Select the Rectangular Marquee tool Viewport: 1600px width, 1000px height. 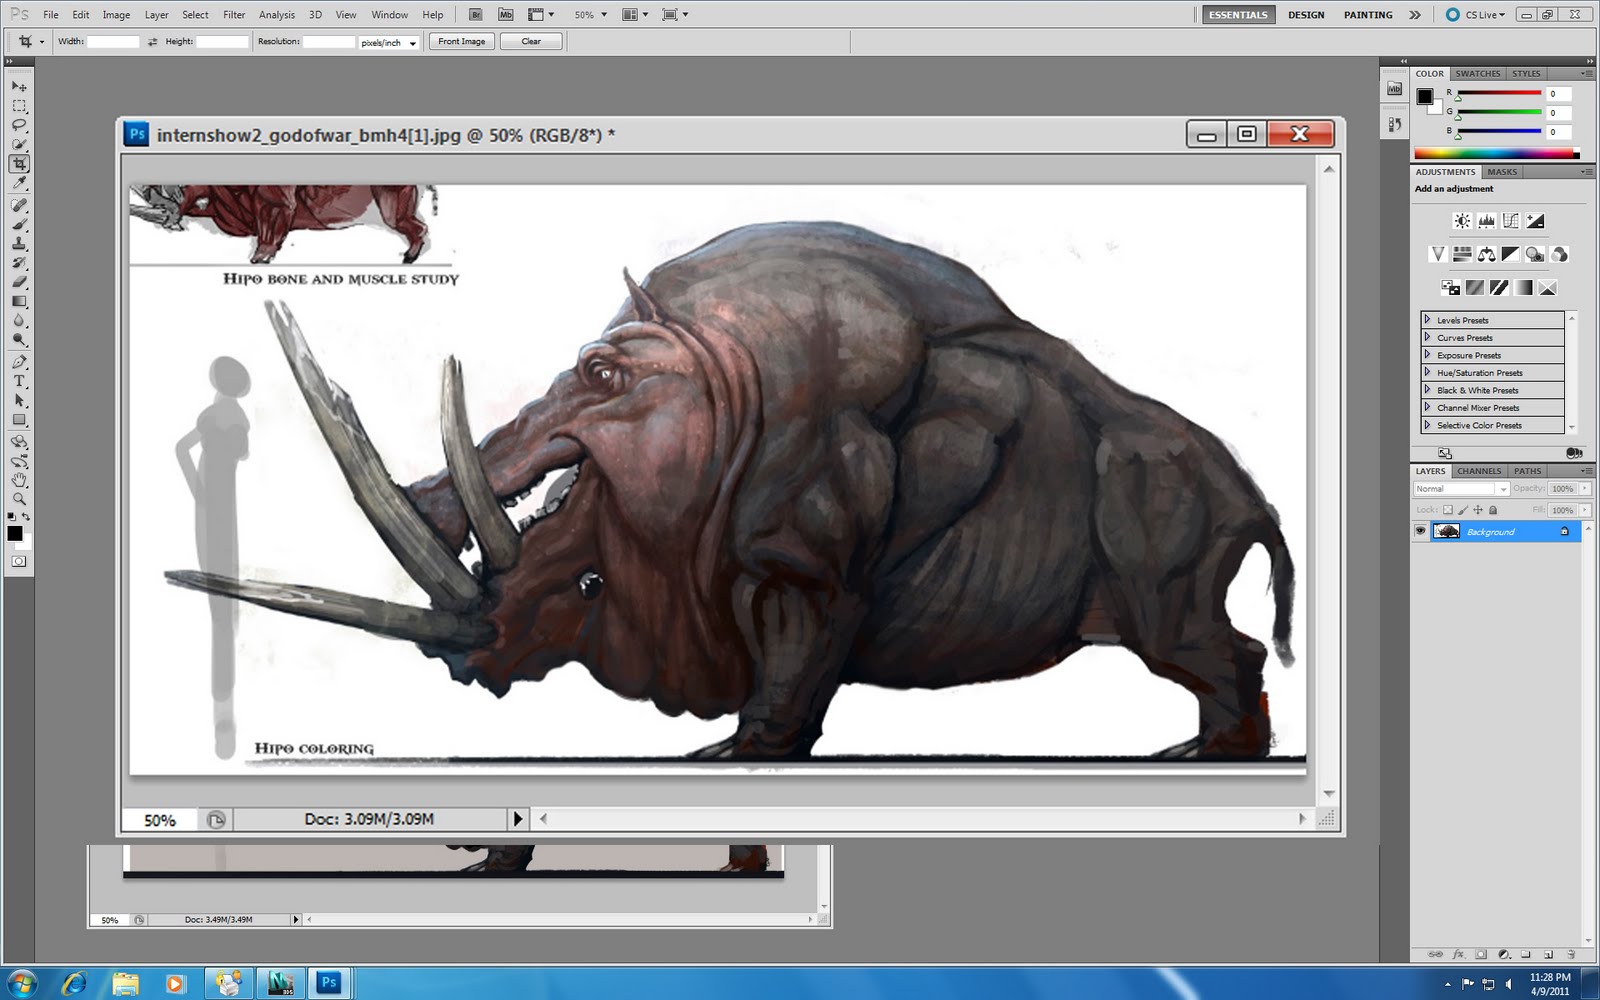tap(19, 106)
